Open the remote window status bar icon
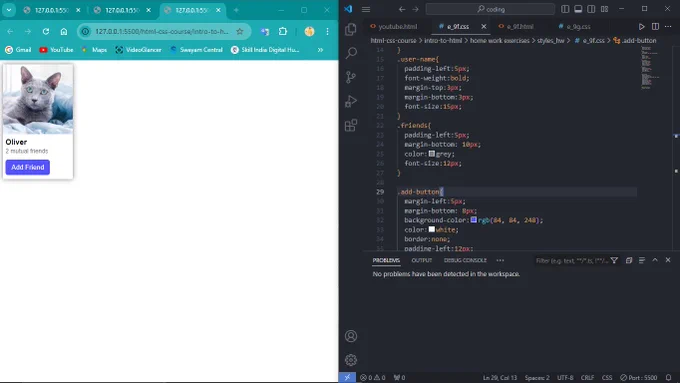 pos(347,377)
